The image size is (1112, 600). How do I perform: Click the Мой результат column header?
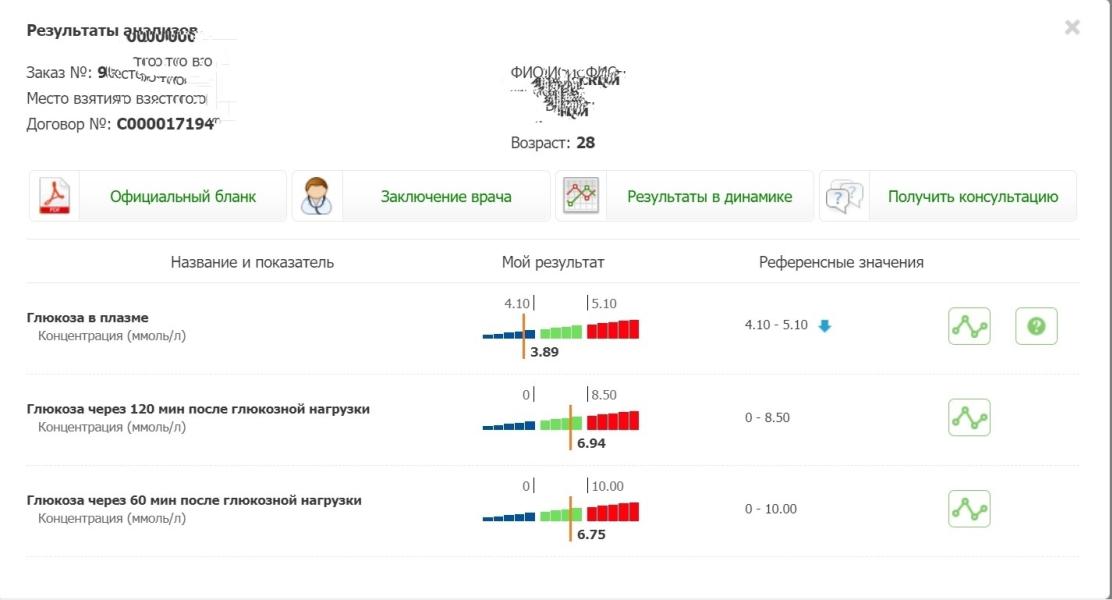(x=552, y=262)
